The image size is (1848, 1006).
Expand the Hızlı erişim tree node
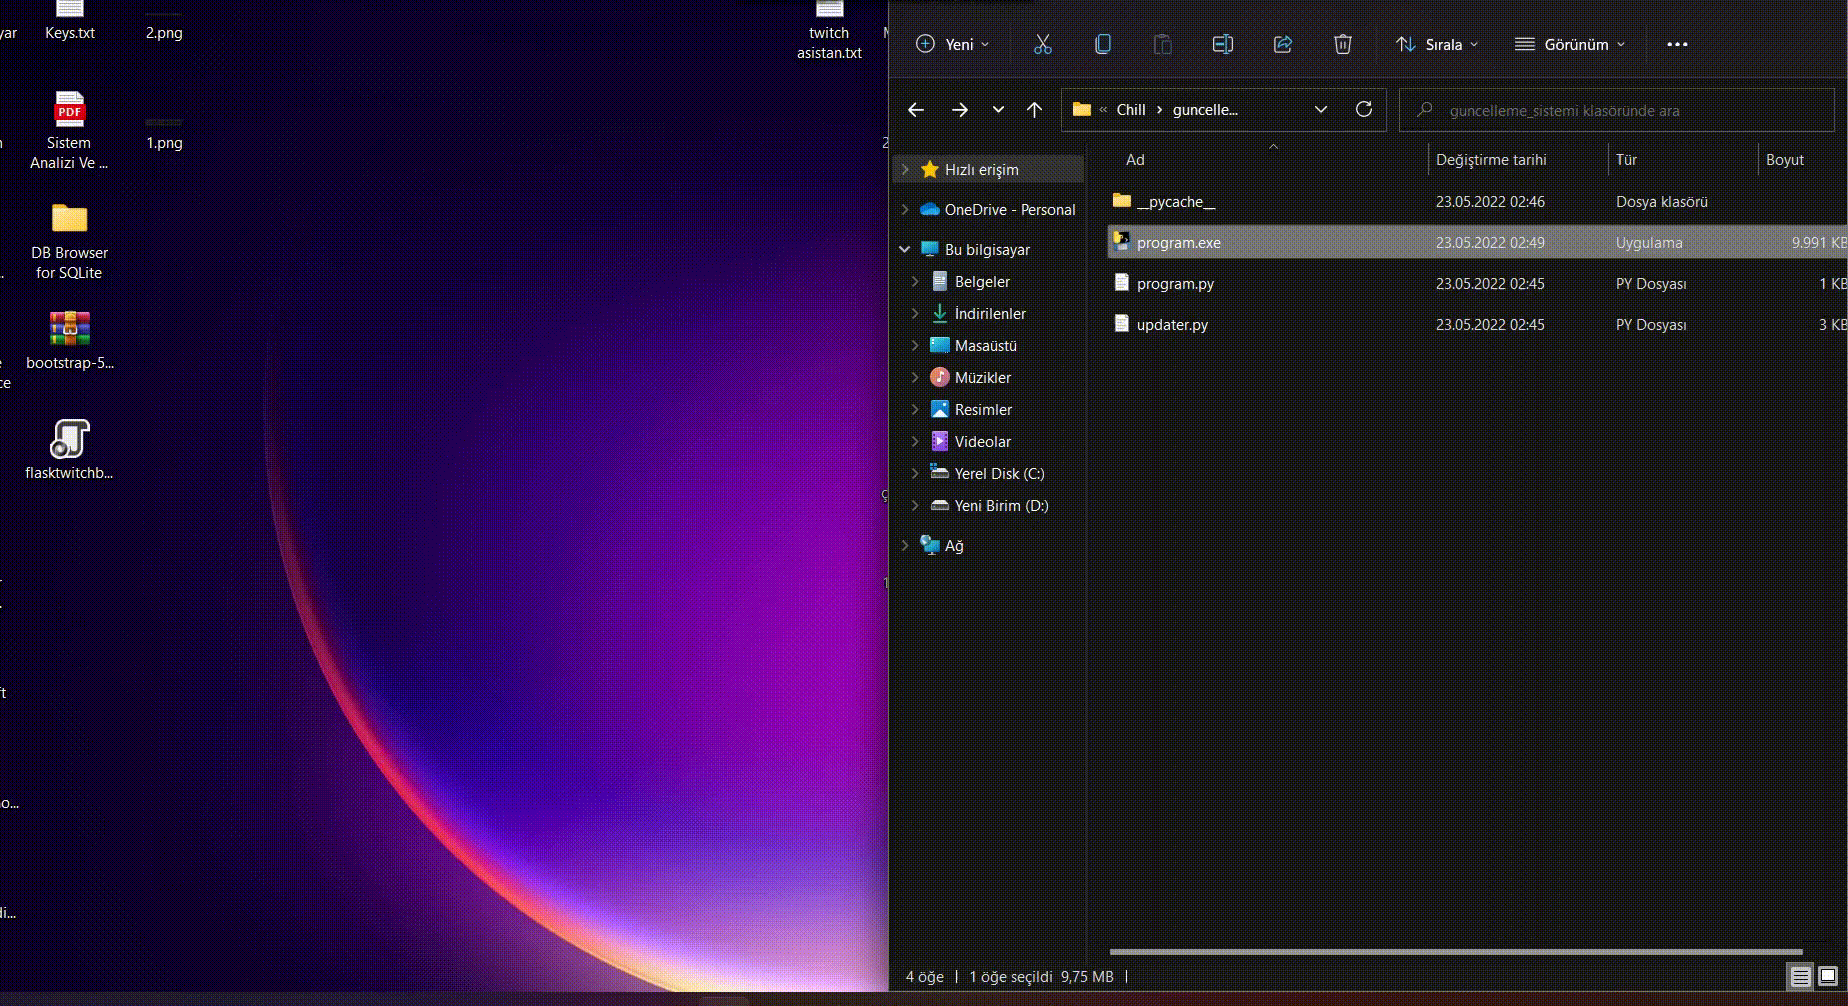[905, 170]
